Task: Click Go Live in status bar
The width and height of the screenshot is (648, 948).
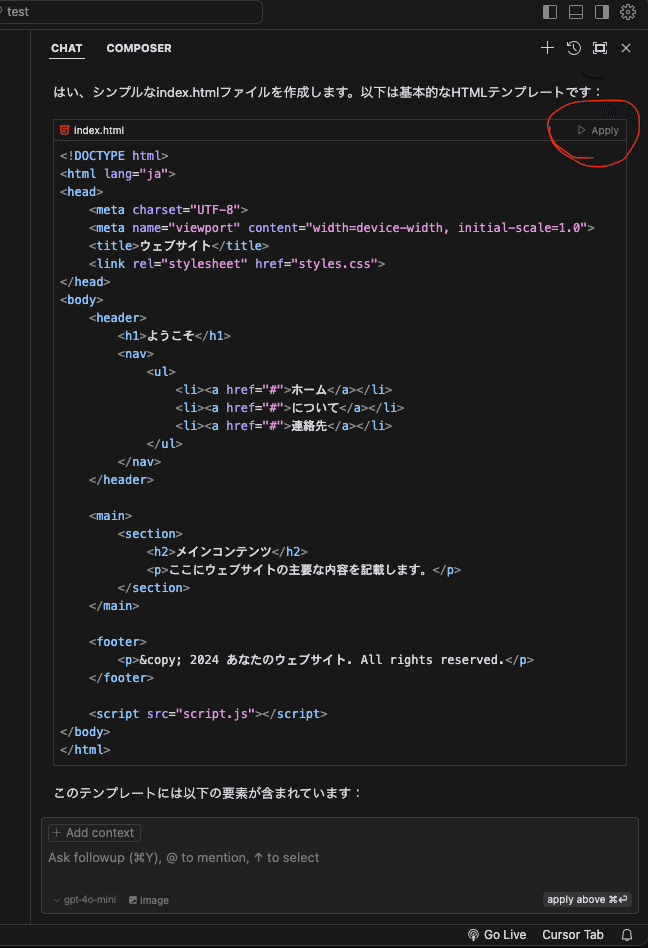Action: [497, 935]
